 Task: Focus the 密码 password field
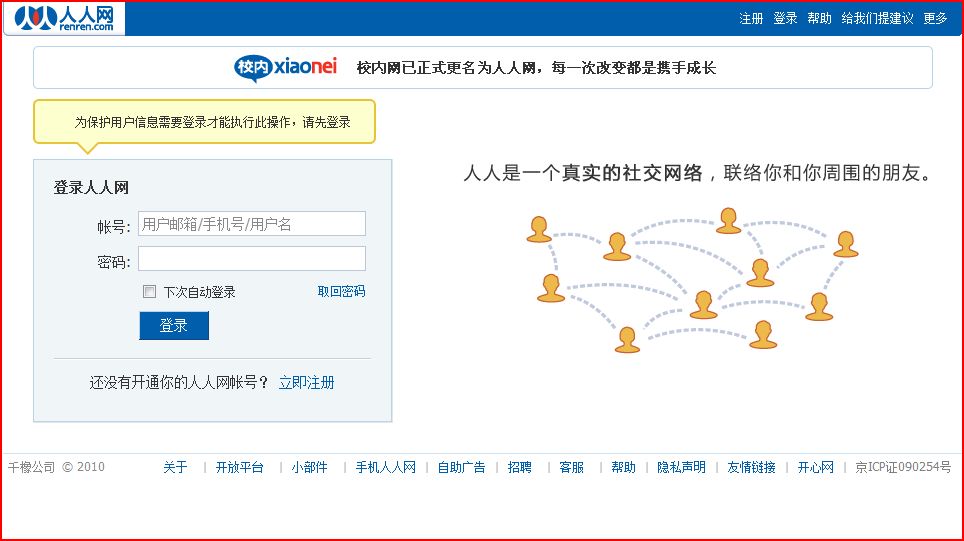(252, 259)
